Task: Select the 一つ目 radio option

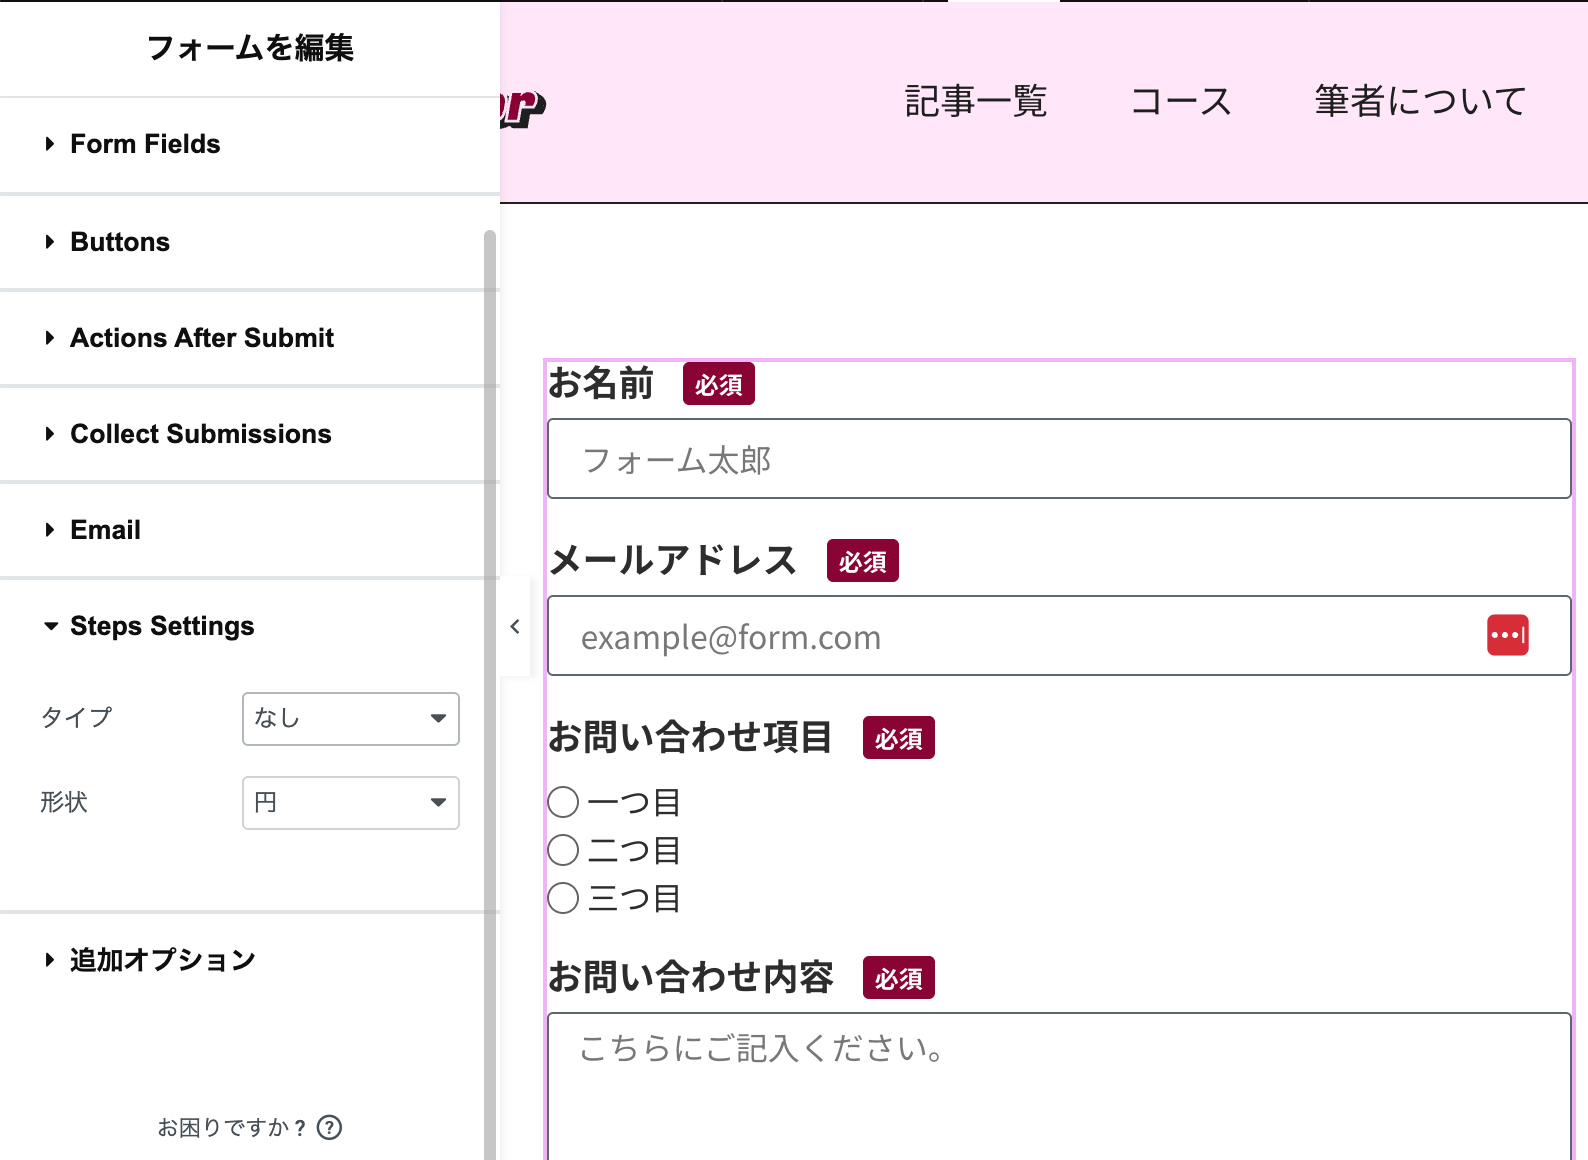Action: (x=564, y=802)
